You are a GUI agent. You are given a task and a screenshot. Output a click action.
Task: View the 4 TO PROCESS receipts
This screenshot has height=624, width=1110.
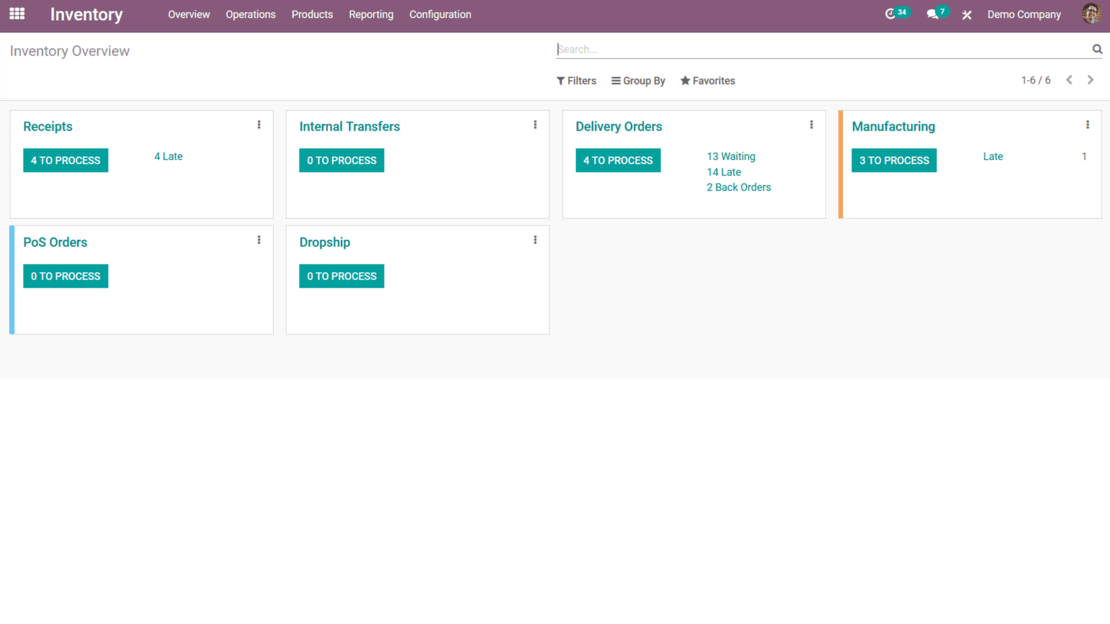pos(65,160)
